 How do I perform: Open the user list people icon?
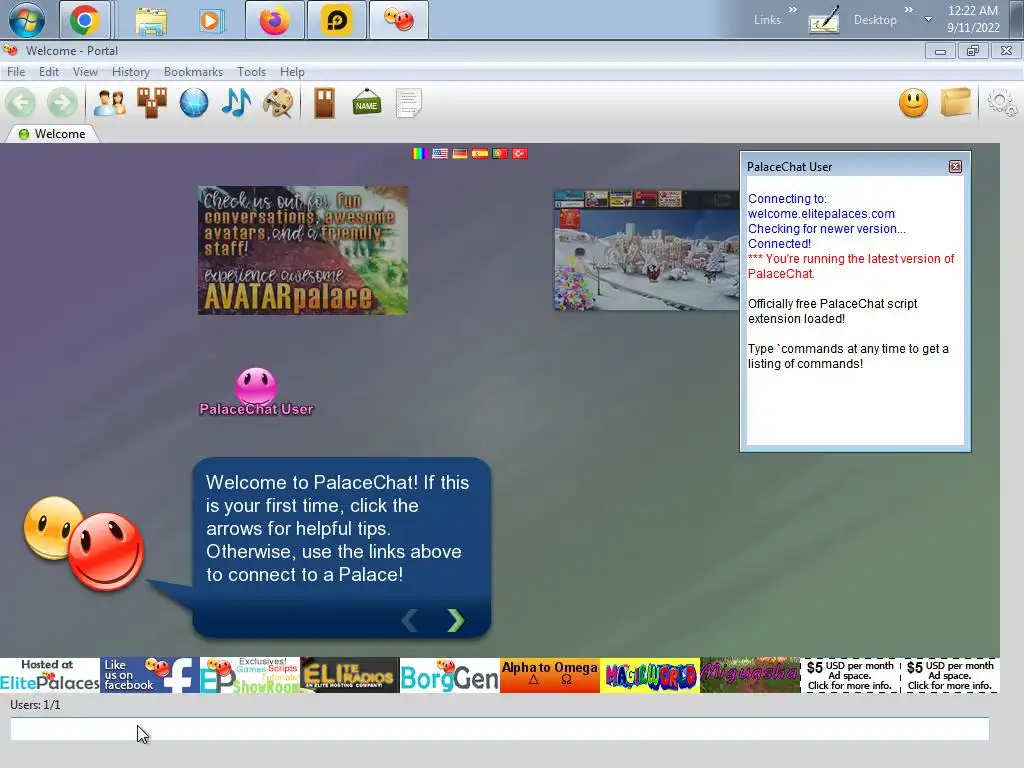[110, 103]
